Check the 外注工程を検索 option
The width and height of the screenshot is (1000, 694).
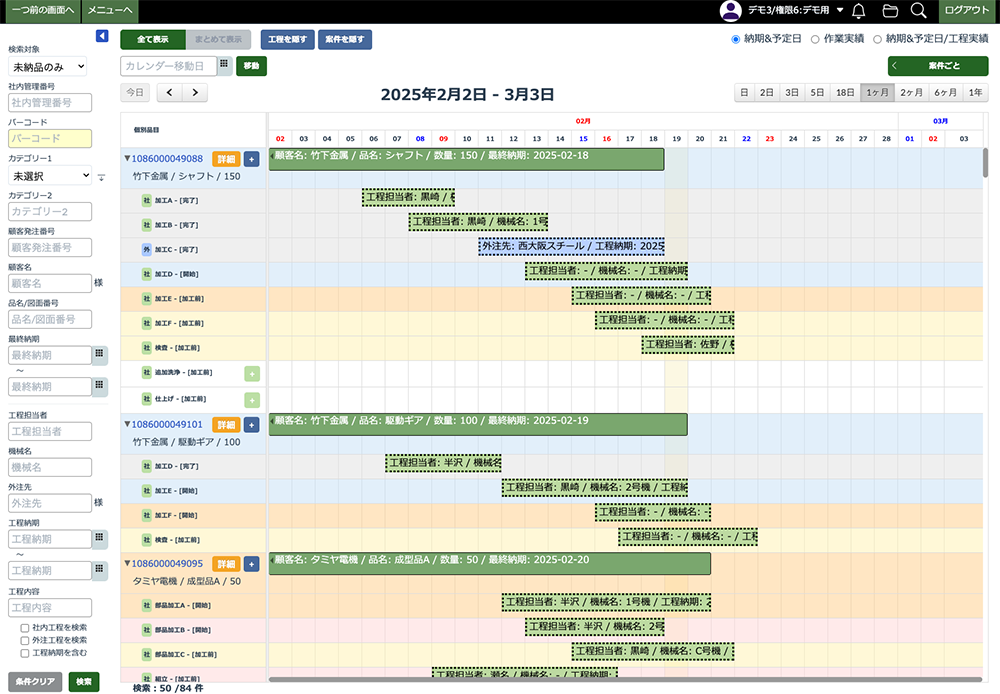click(25, 640)
